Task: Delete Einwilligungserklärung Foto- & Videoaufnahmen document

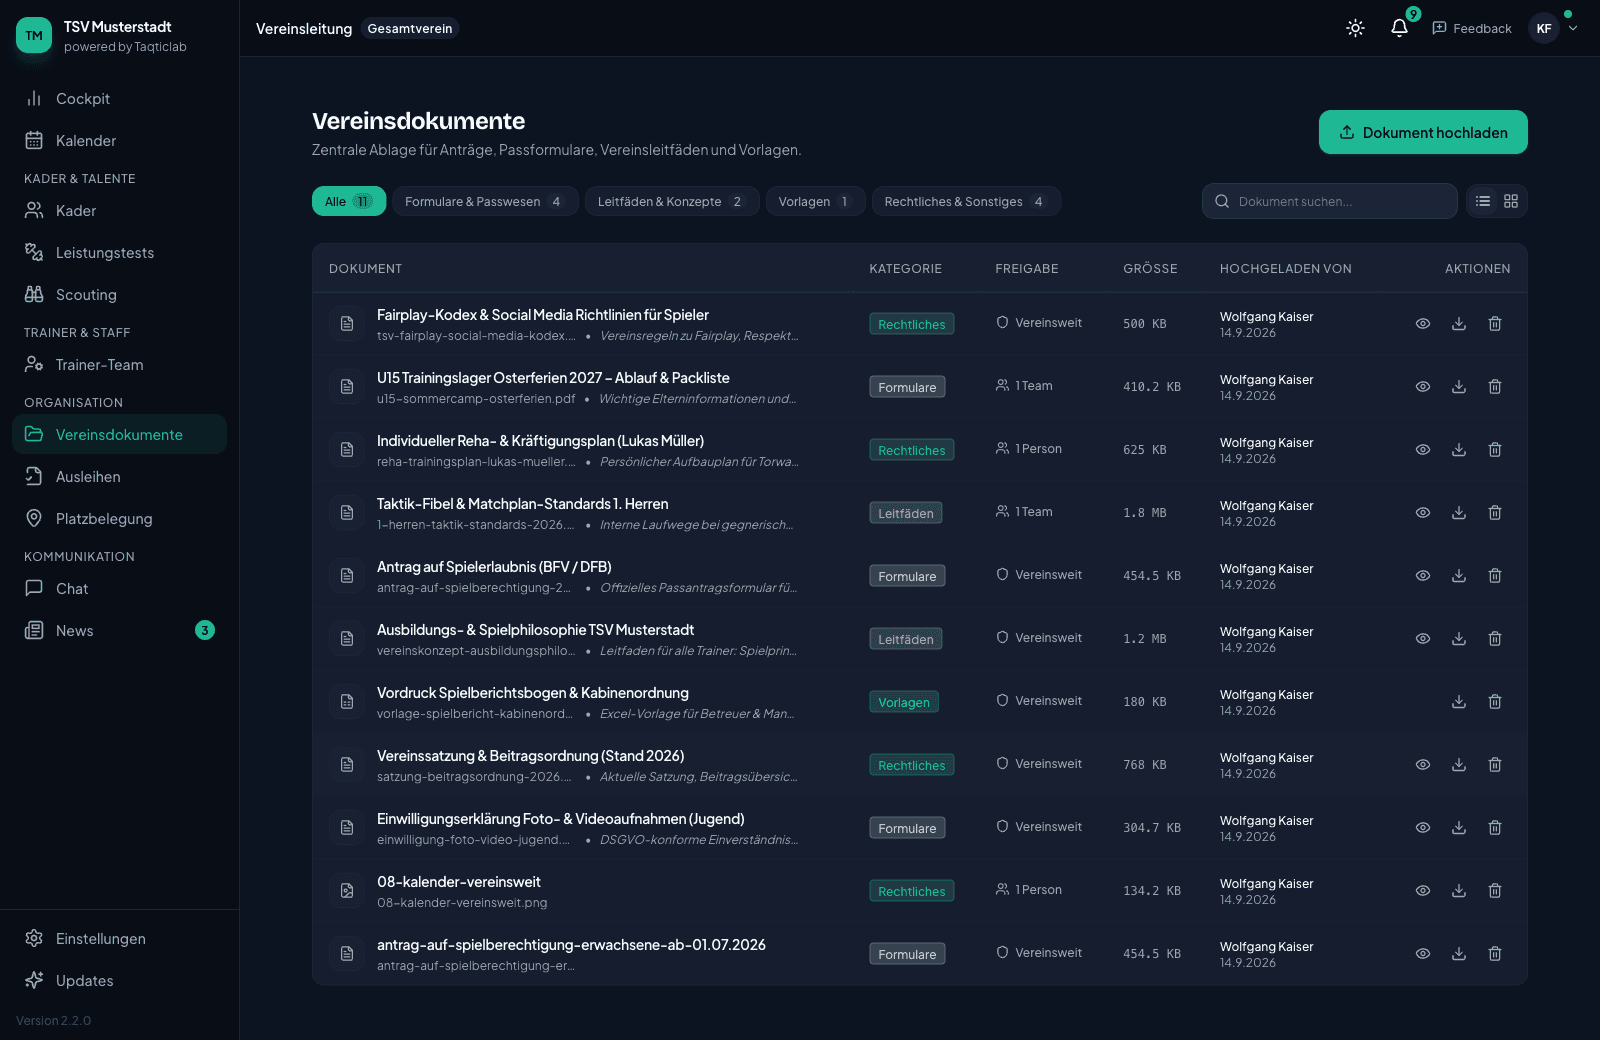Action: tap(1495, 827)
